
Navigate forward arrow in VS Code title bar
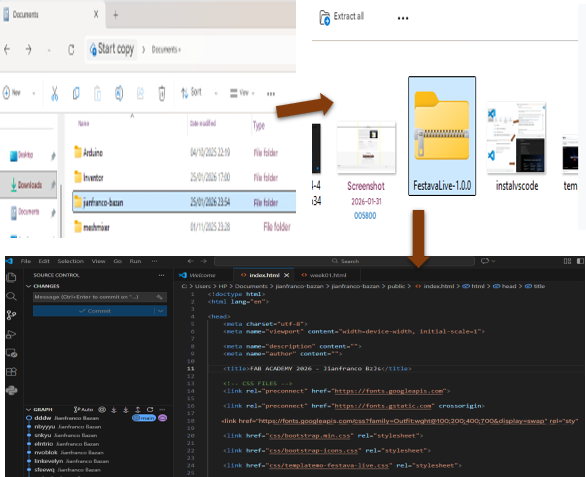point(204,261)
